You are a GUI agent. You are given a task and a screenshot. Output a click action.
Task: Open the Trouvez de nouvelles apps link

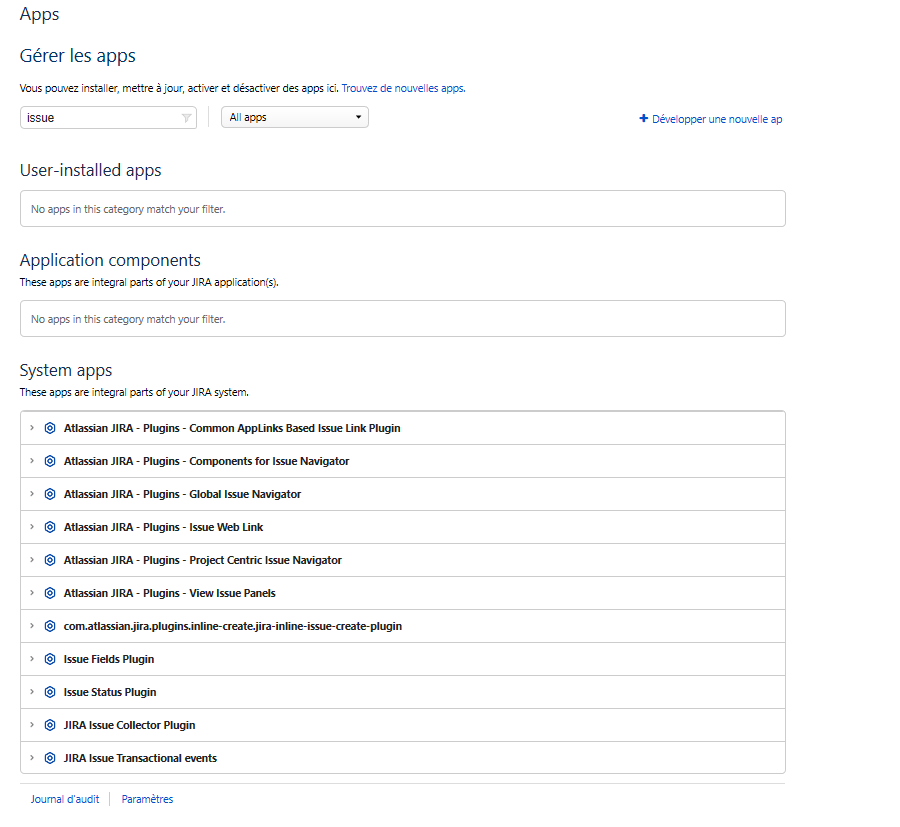click(404, 88)
